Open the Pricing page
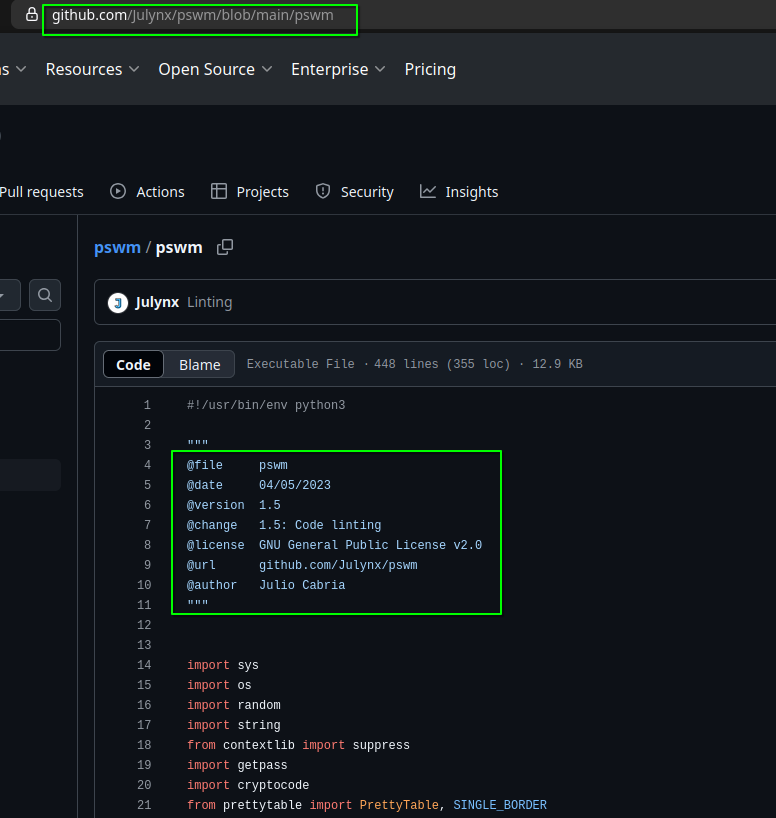Screen dimensions: 776x818 [430, 69]
